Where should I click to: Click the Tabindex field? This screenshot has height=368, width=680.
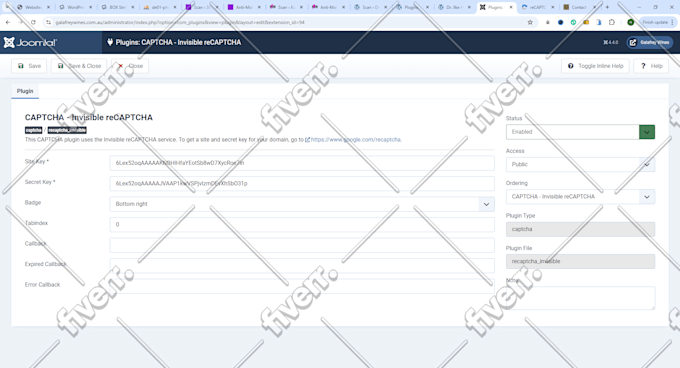coord(302,225)
